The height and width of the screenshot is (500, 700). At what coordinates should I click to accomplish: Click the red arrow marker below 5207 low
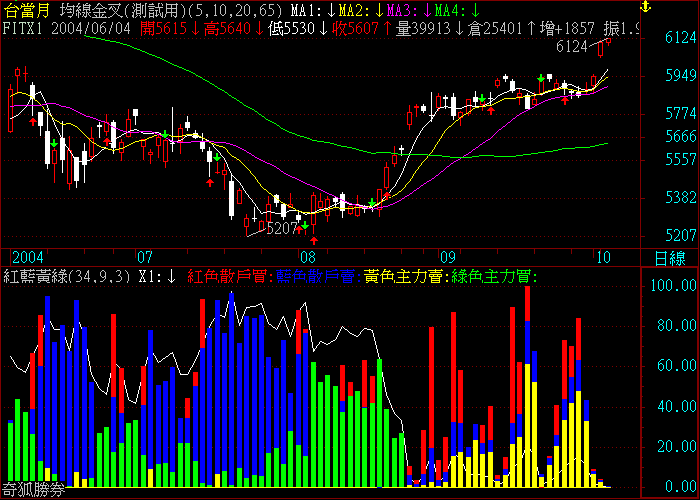coord(314,240)
